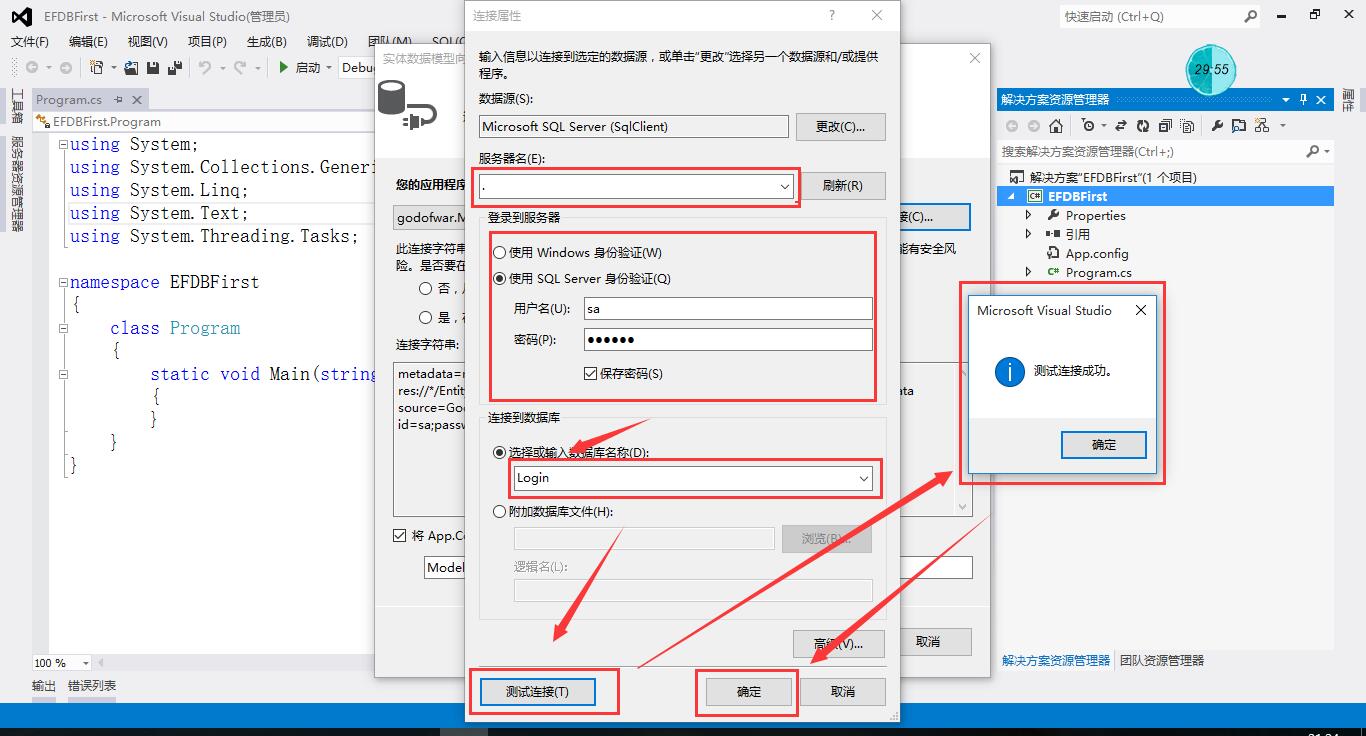Click Solution Explorer refresh icon
Image resolution: width=1366 pixels, height=736 pixels.
point(1143,126)
